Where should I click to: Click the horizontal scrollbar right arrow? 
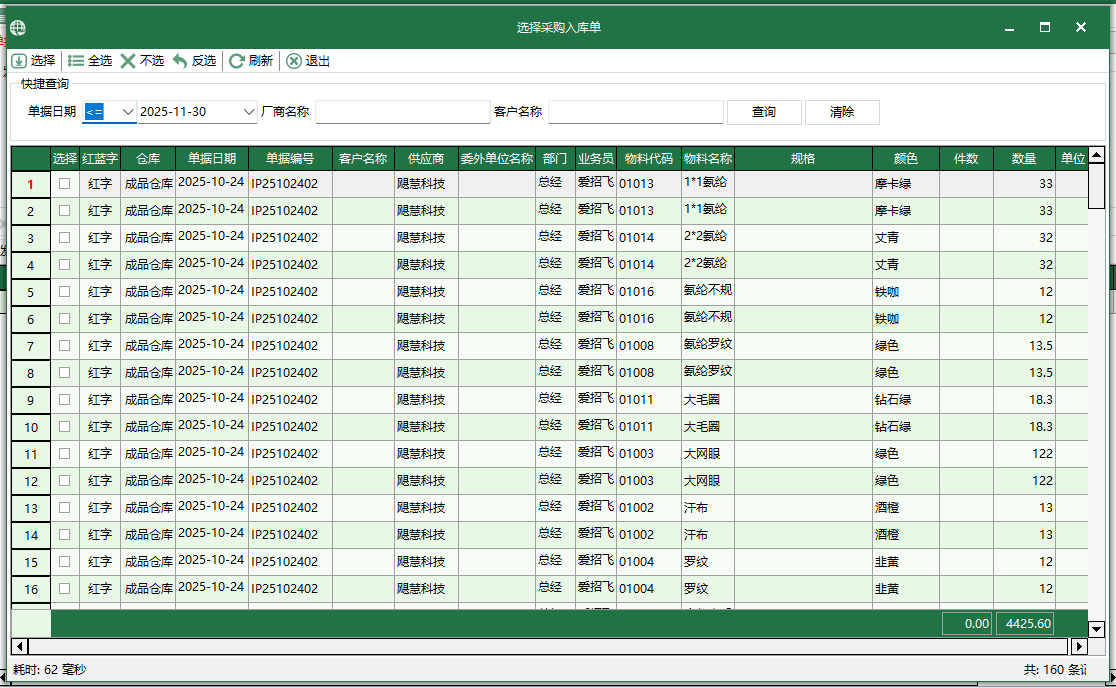click(x=1078, y=646)
